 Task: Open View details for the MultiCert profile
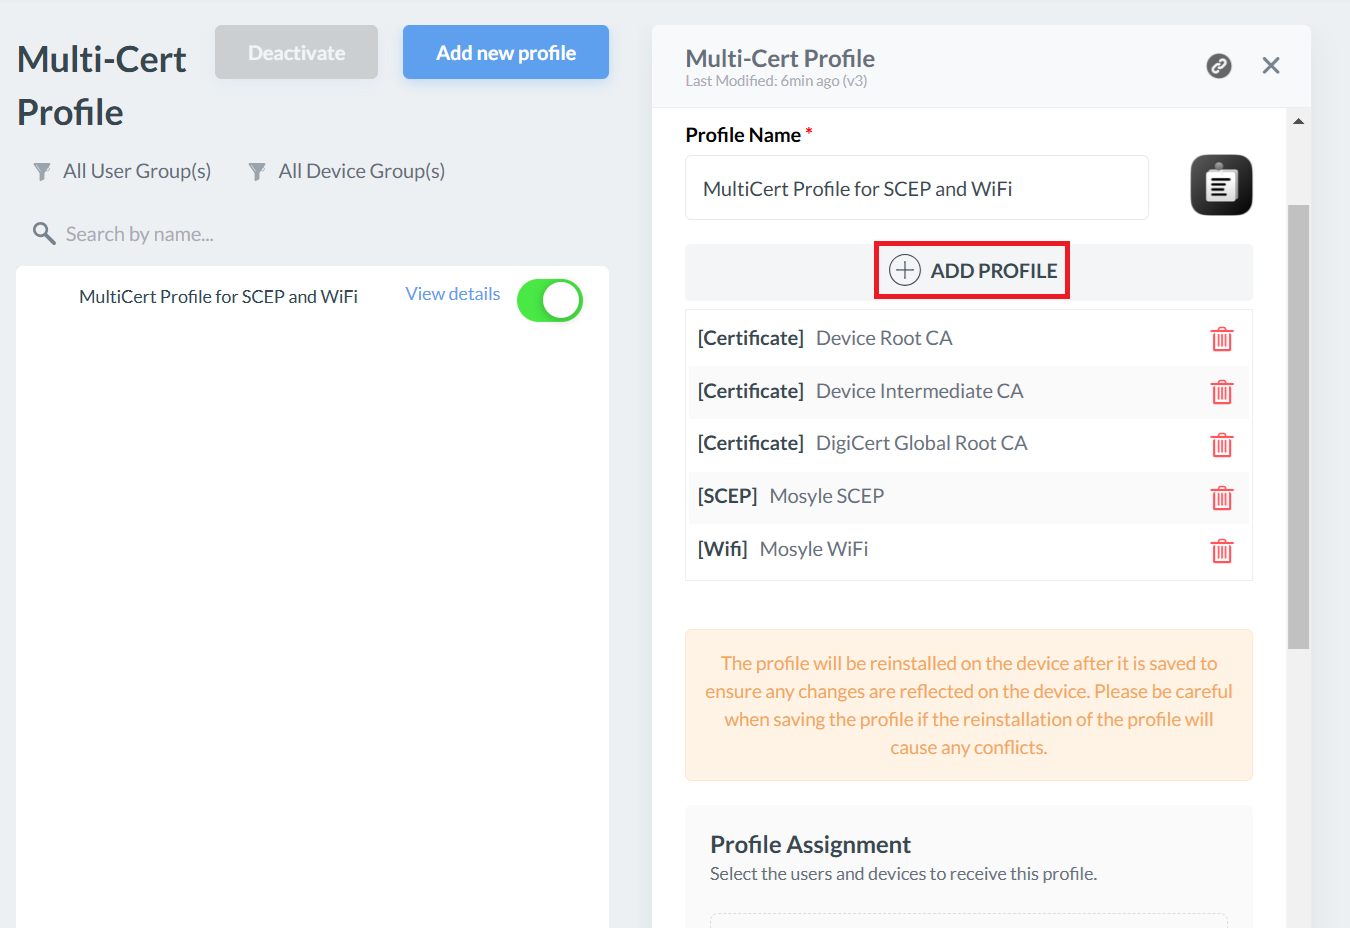pyautogui.click(x=453, y=294)
